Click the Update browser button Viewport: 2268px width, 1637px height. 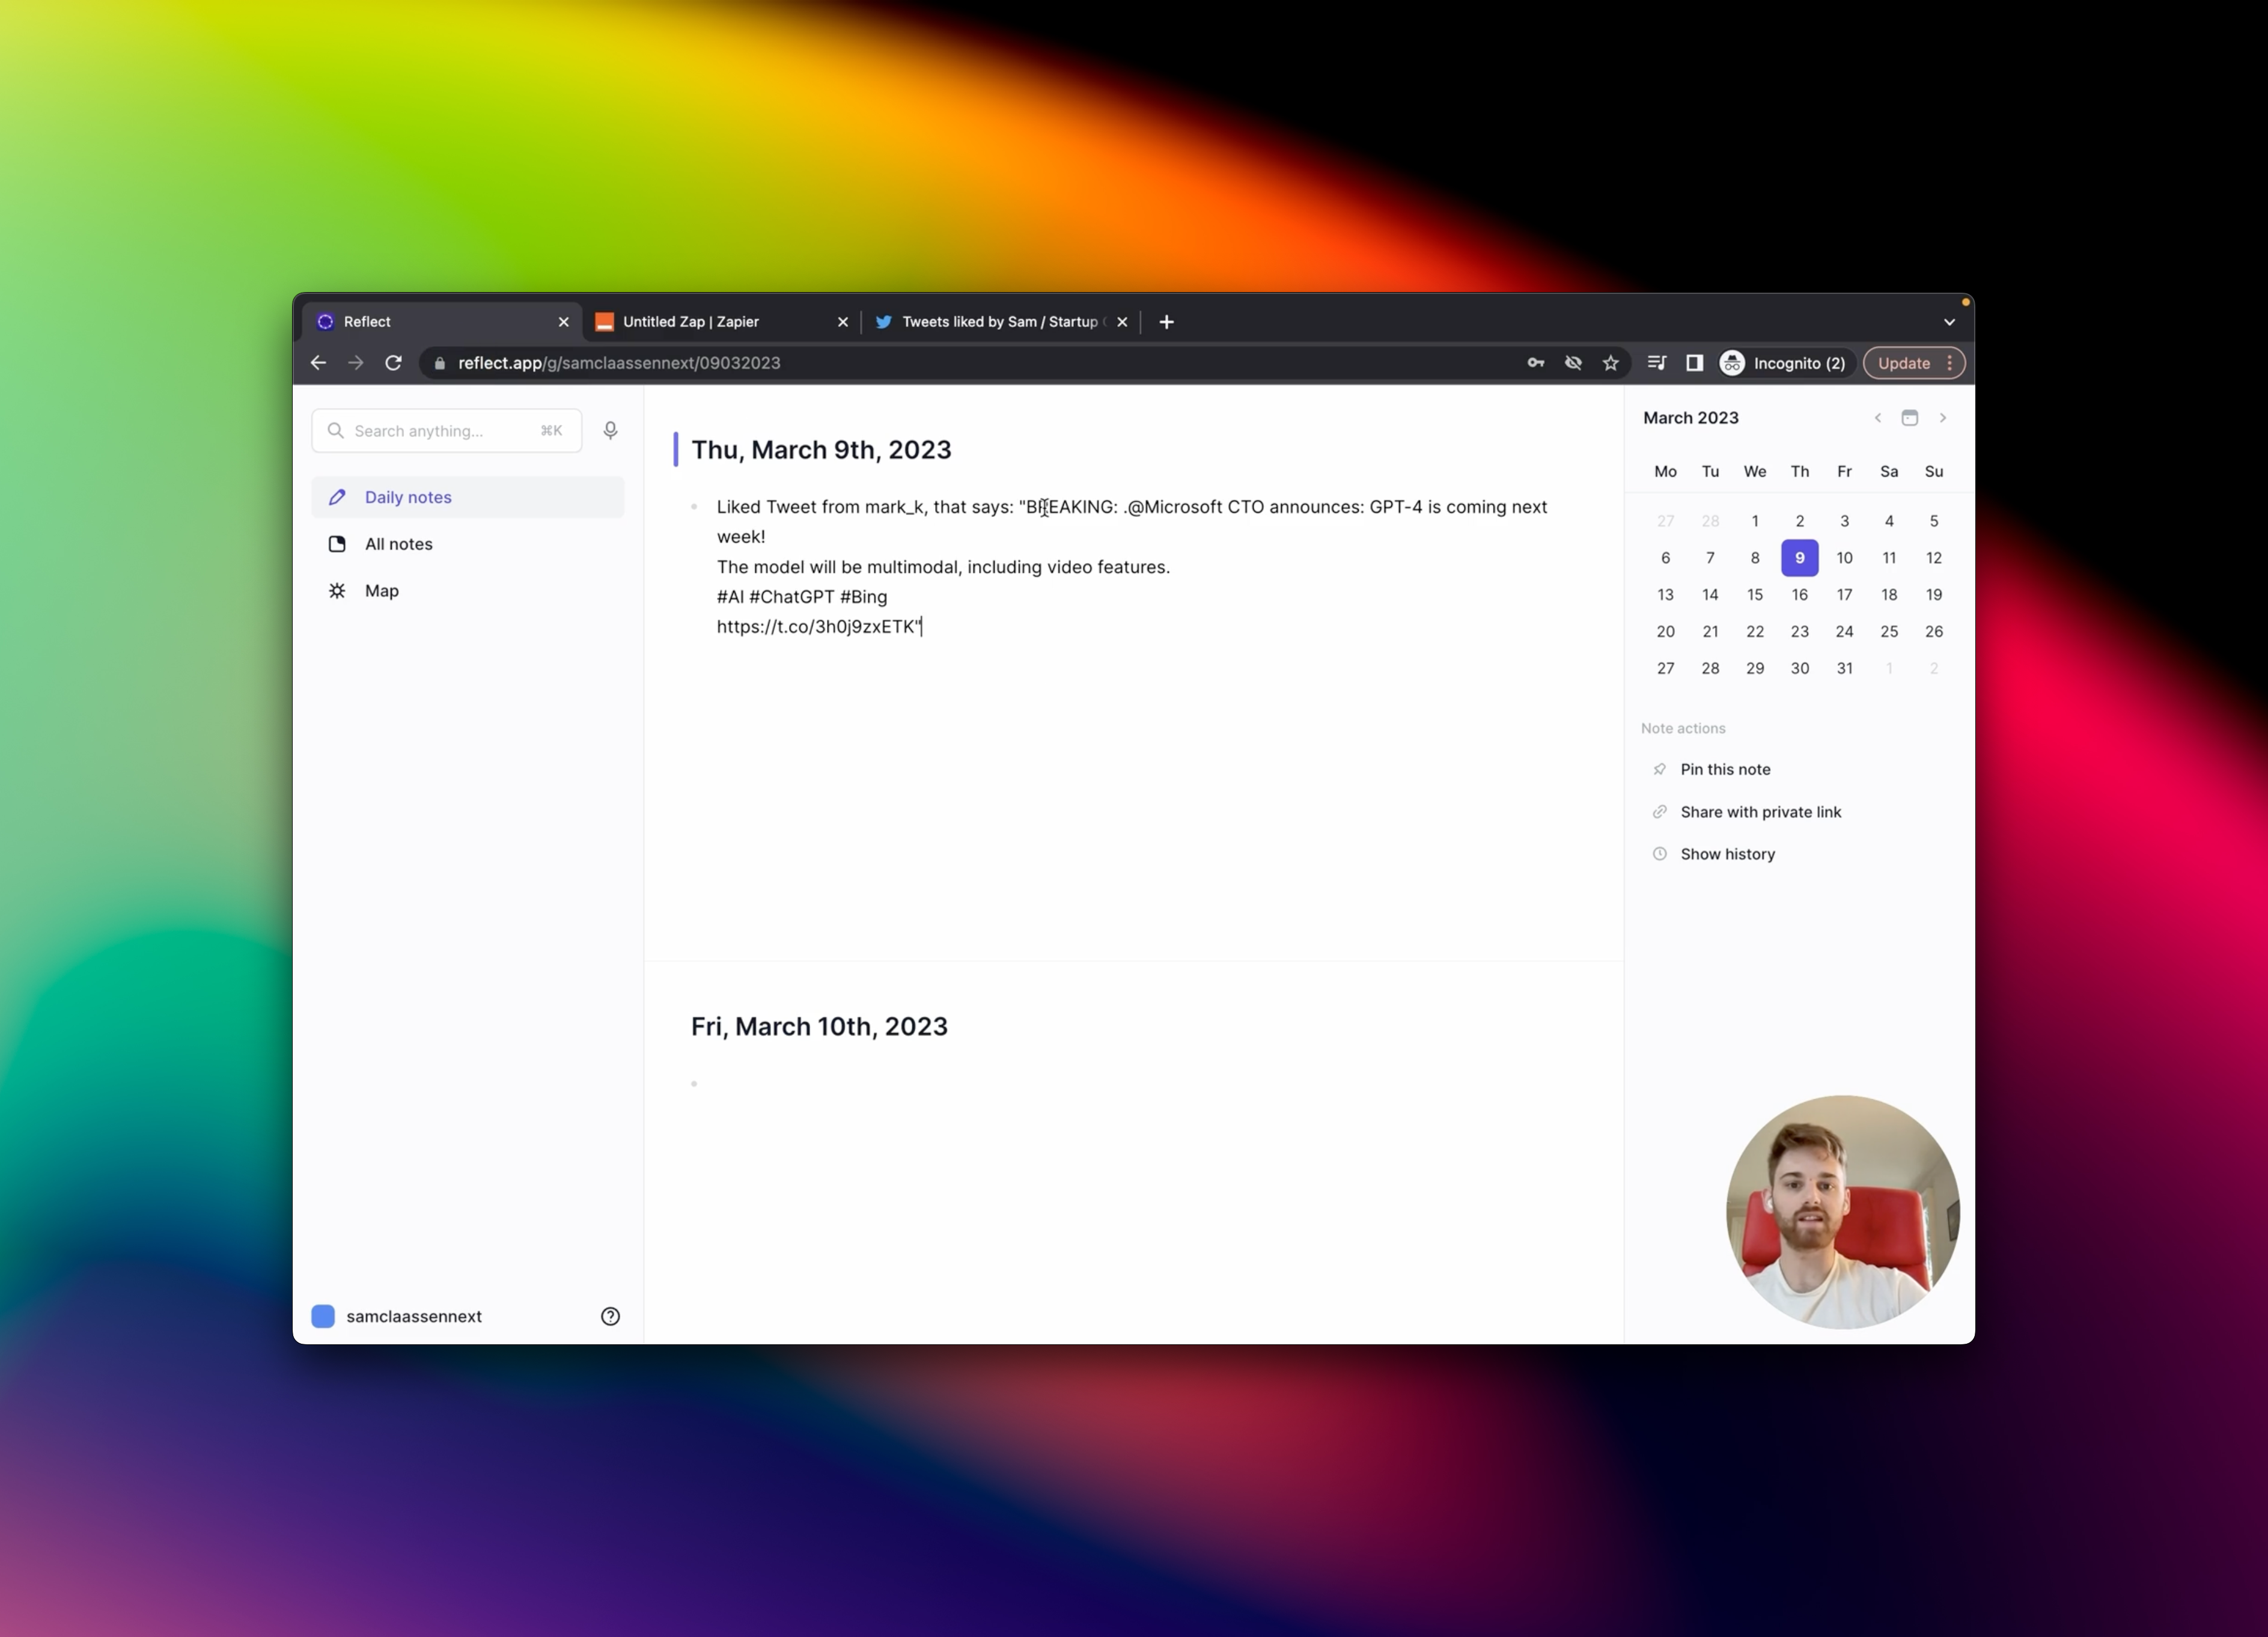click(1903, 363)
